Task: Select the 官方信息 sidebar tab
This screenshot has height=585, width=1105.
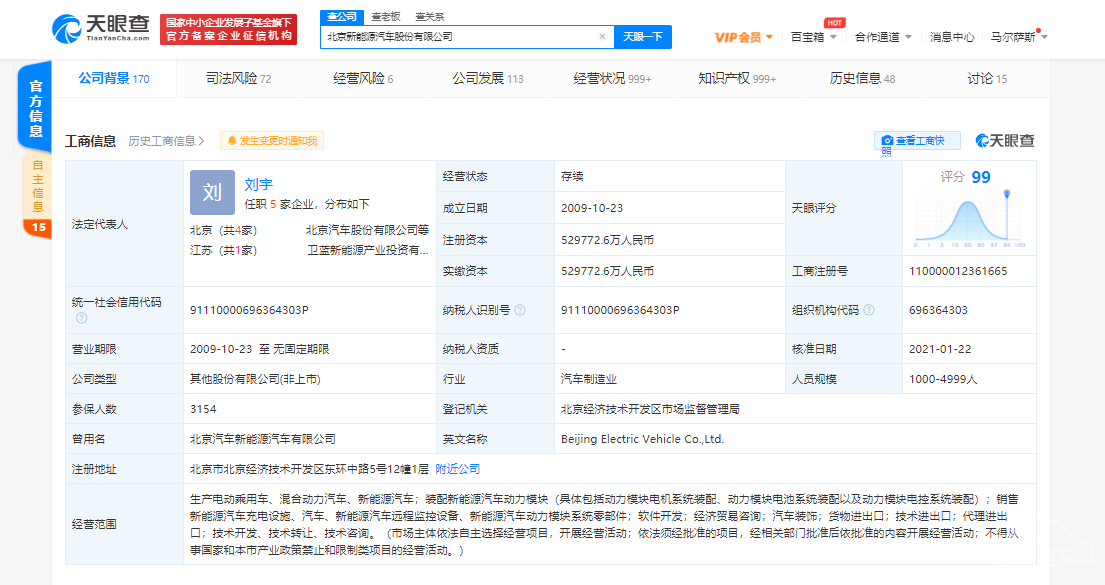Action: pyautogui.click(x=35, y=108)
